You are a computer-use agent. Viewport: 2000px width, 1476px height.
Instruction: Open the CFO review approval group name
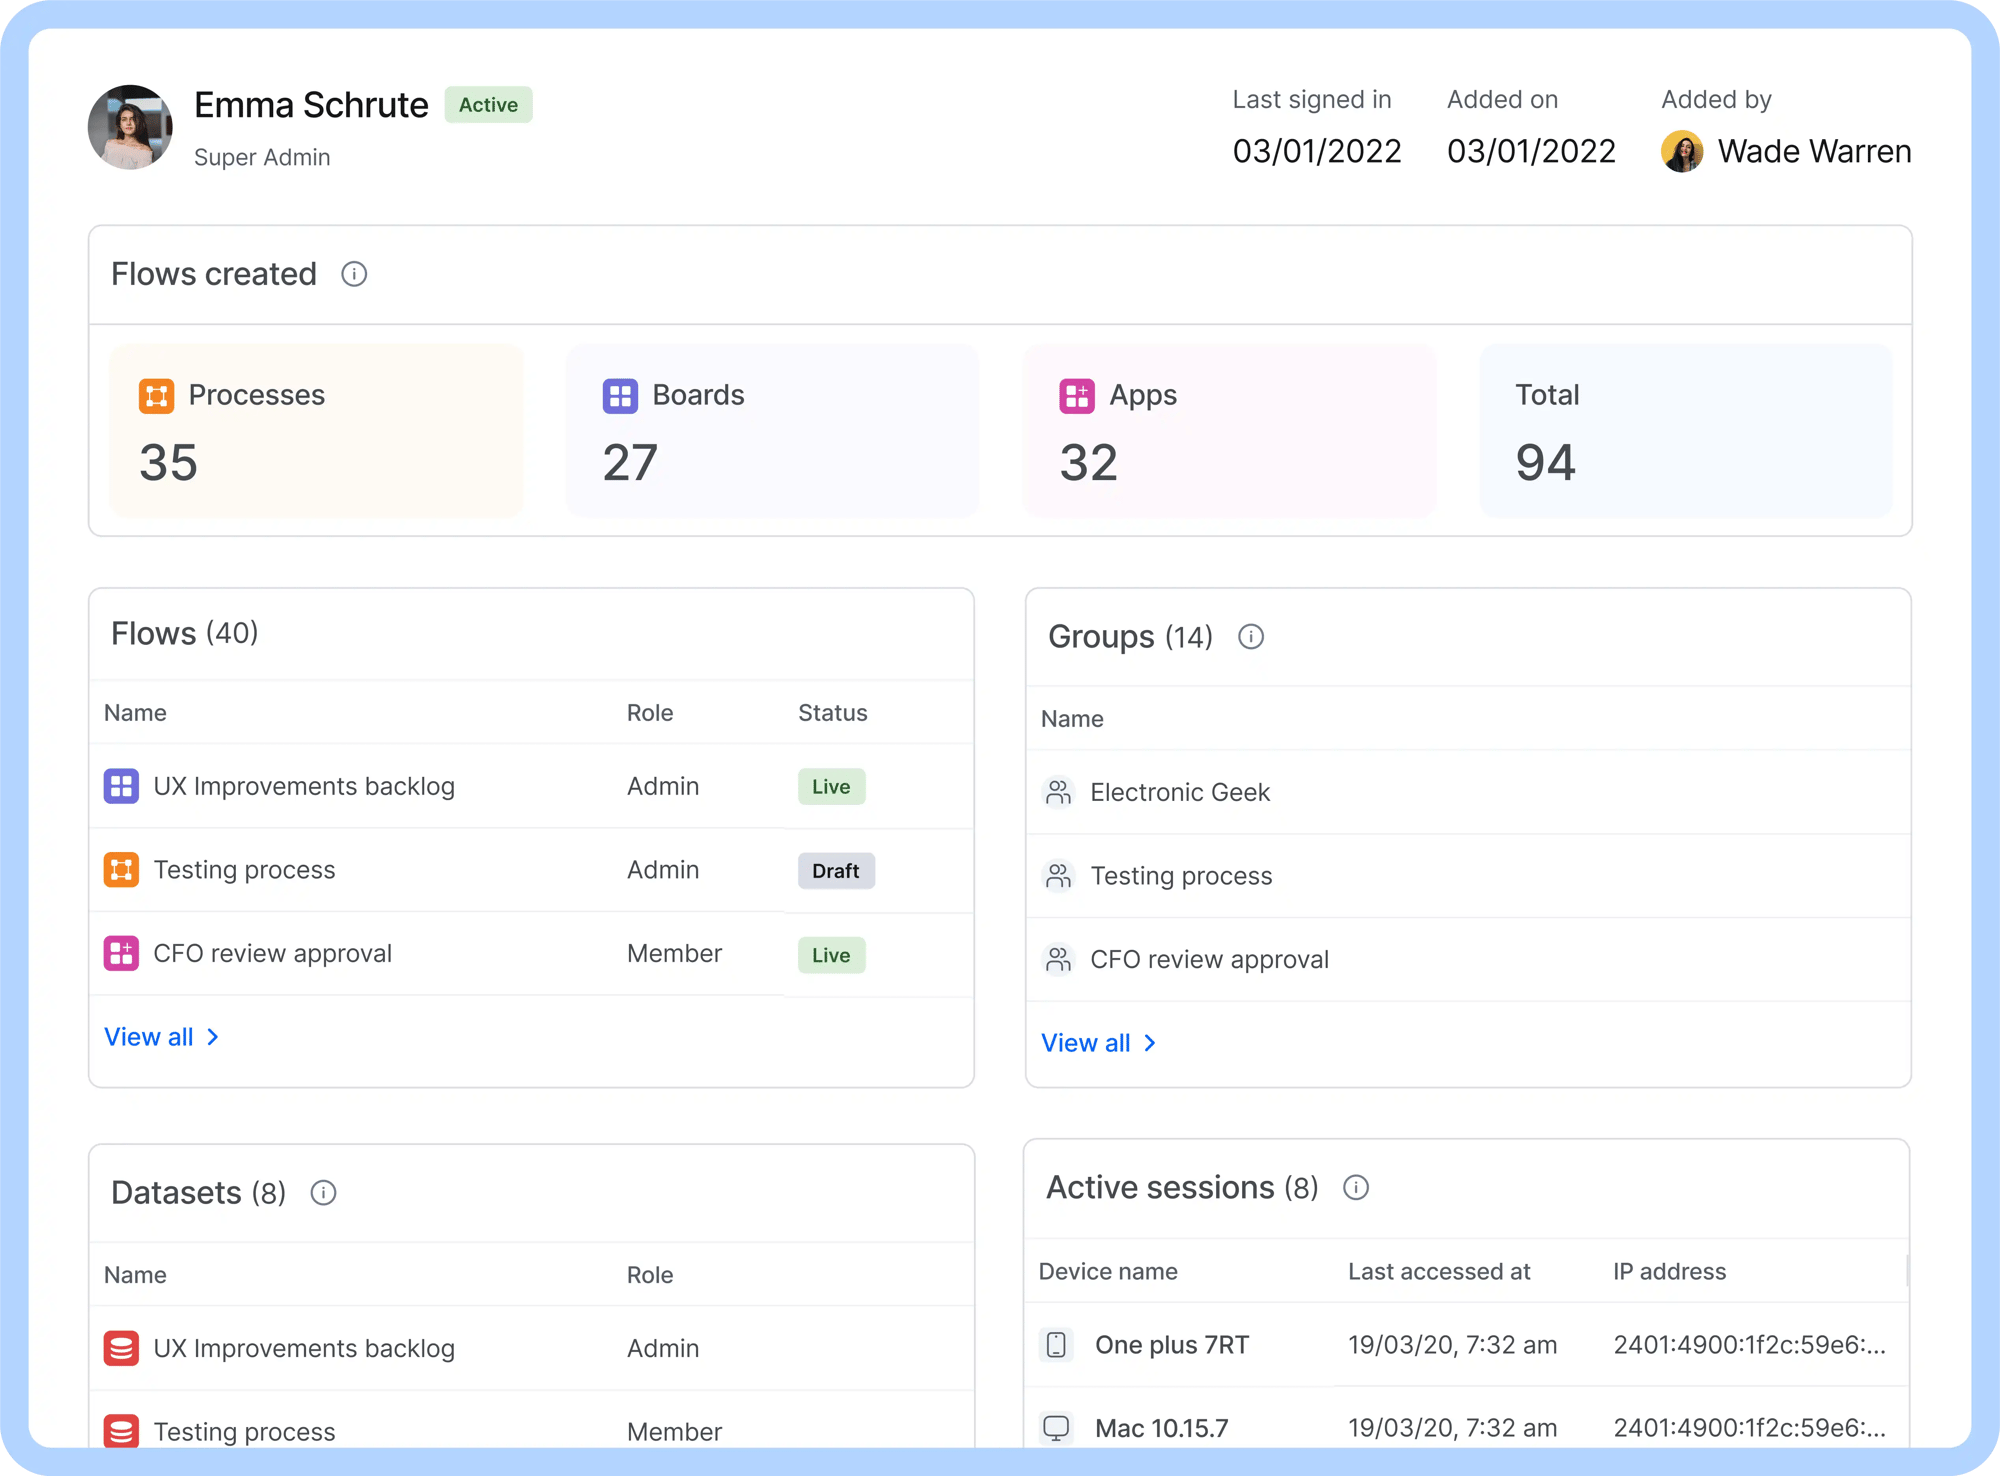coord(1209,959)
